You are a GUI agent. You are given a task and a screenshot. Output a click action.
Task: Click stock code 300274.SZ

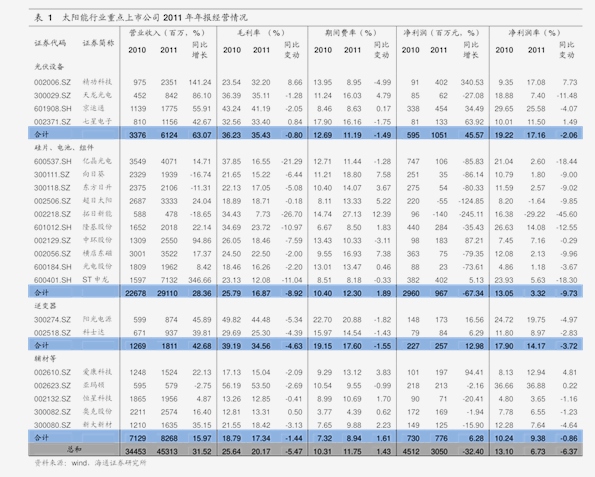52,320
